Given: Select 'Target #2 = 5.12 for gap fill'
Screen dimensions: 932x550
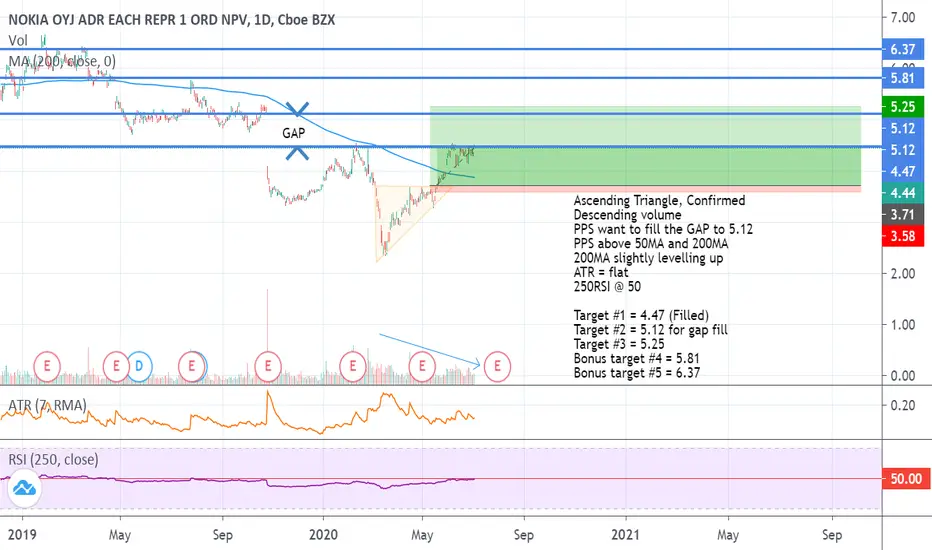Looking at the screenshot, I should tap(650, 329).
